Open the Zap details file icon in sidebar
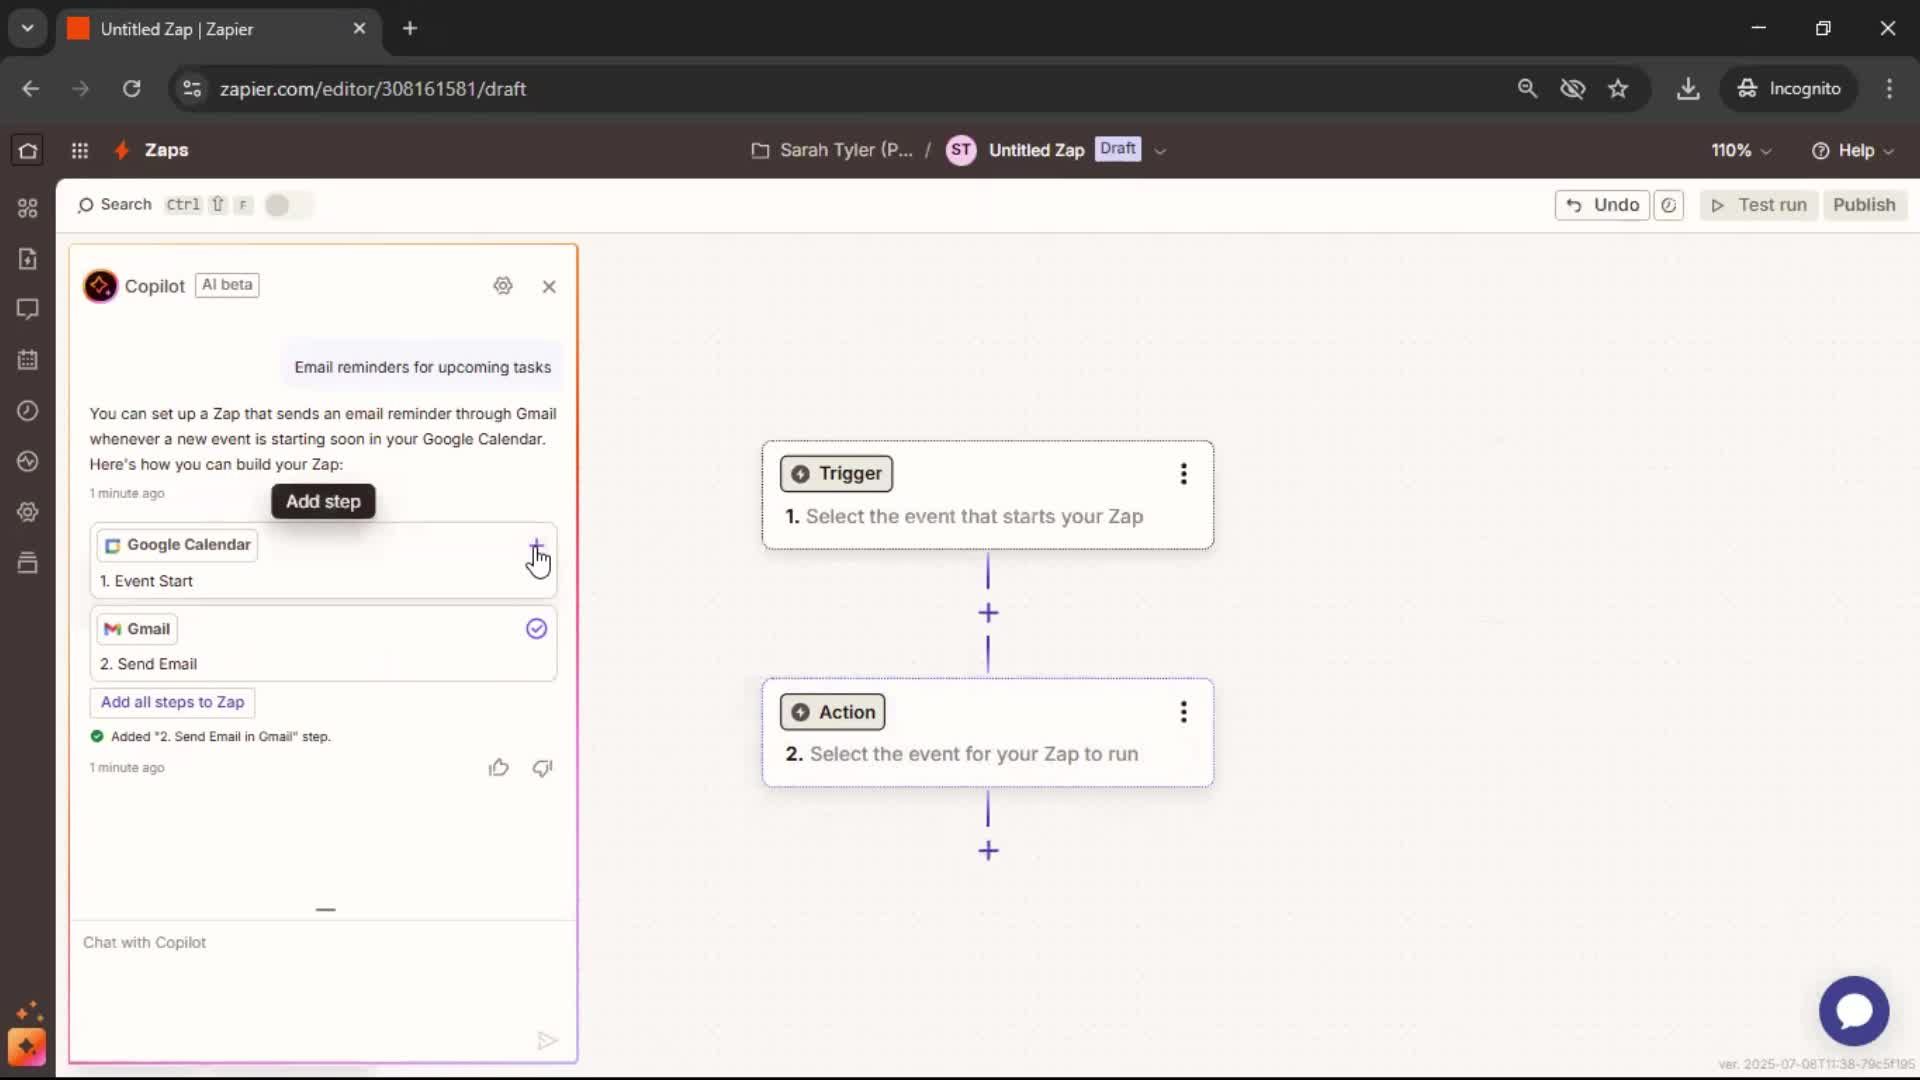 (x=28, y=259)
